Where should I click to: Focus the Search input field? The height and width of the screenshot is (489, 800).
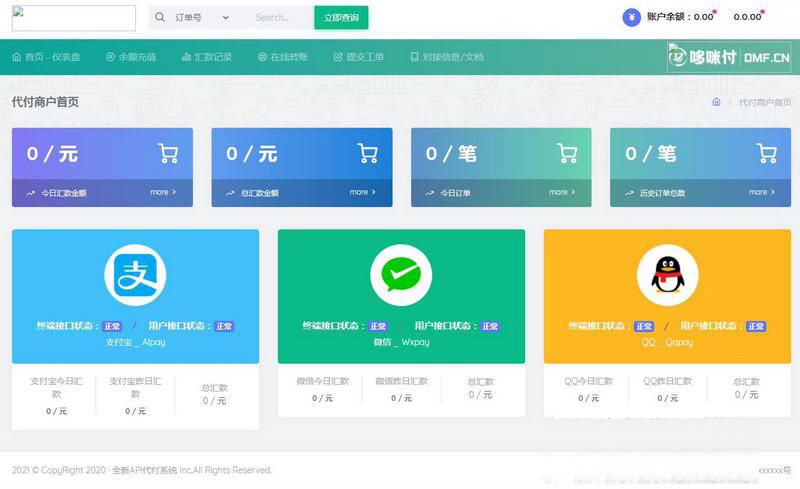pos(281,17)
